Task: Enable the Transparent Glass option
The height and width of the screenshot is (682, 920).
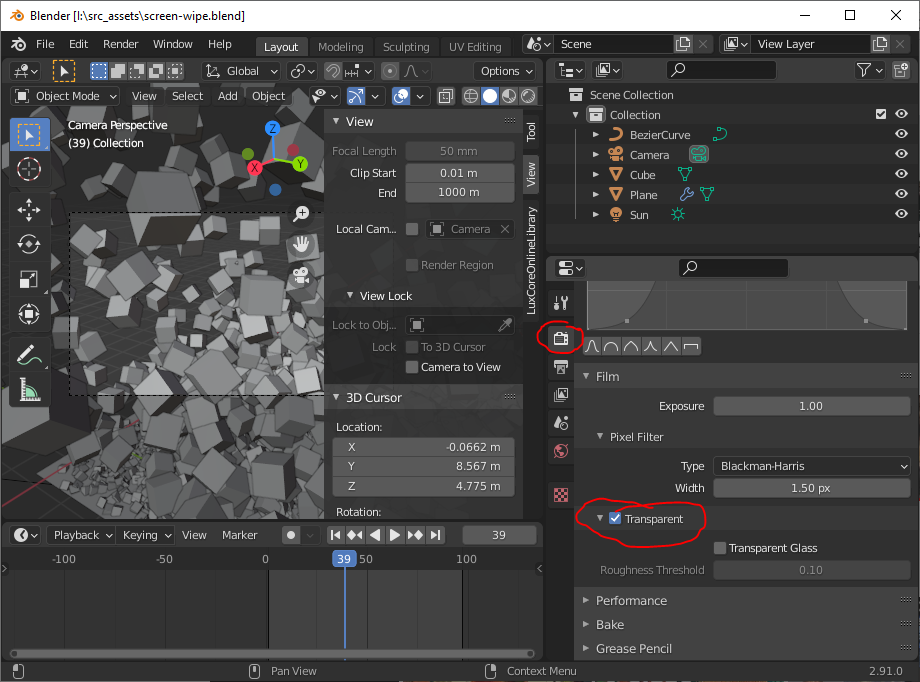Action: pyautogui.click(x=718, y=547)
